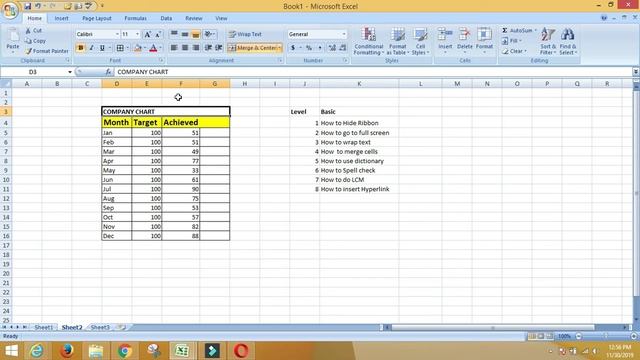640x360 pixels.
Task: Increase font size with Grow Font icon
Action: coord(148,34)
